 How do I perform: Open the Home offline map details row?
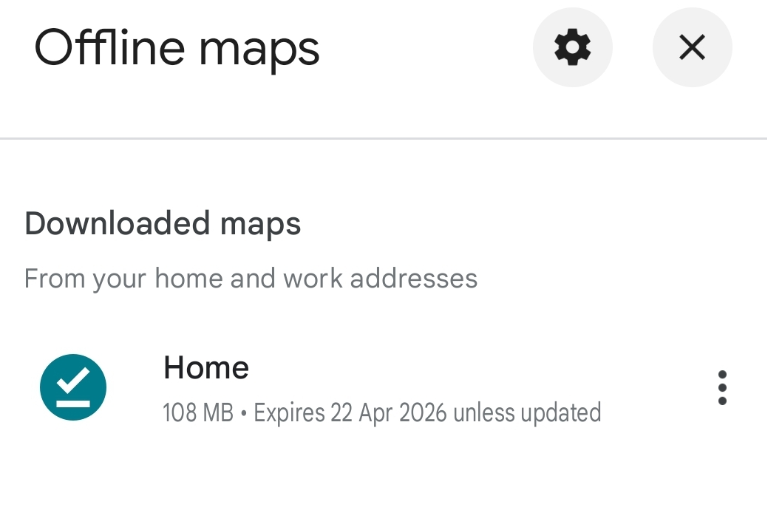coord(384,388)
